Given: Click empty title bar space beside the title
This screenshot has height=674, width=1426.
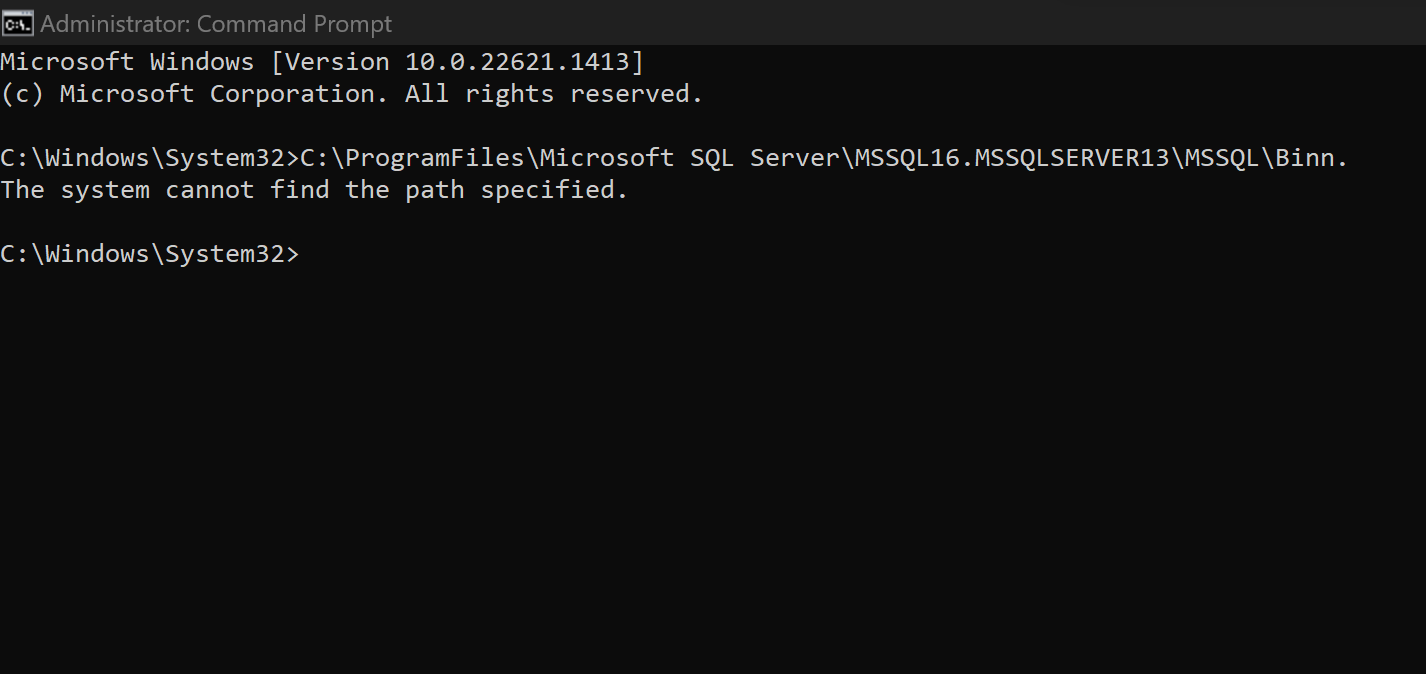Looking at the screenshot, I should click(900, 23).
